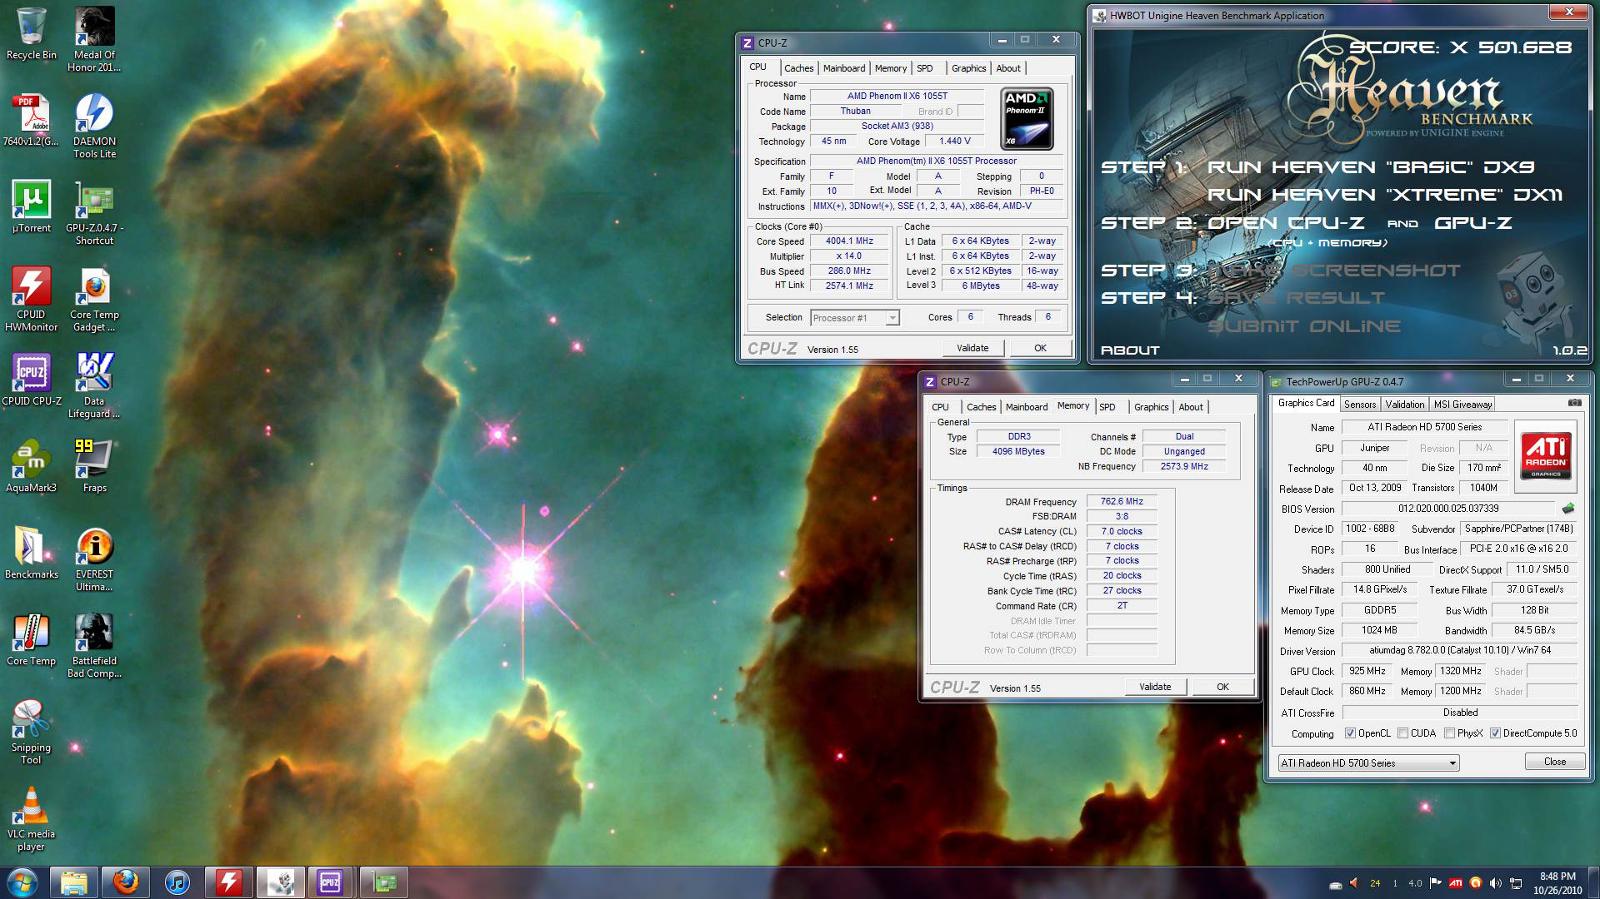The width and height of the screenshot is (1600, 899).
Task: Click SUBMIT ONLINE in Heaven app
Action: tap(1304, 326)
